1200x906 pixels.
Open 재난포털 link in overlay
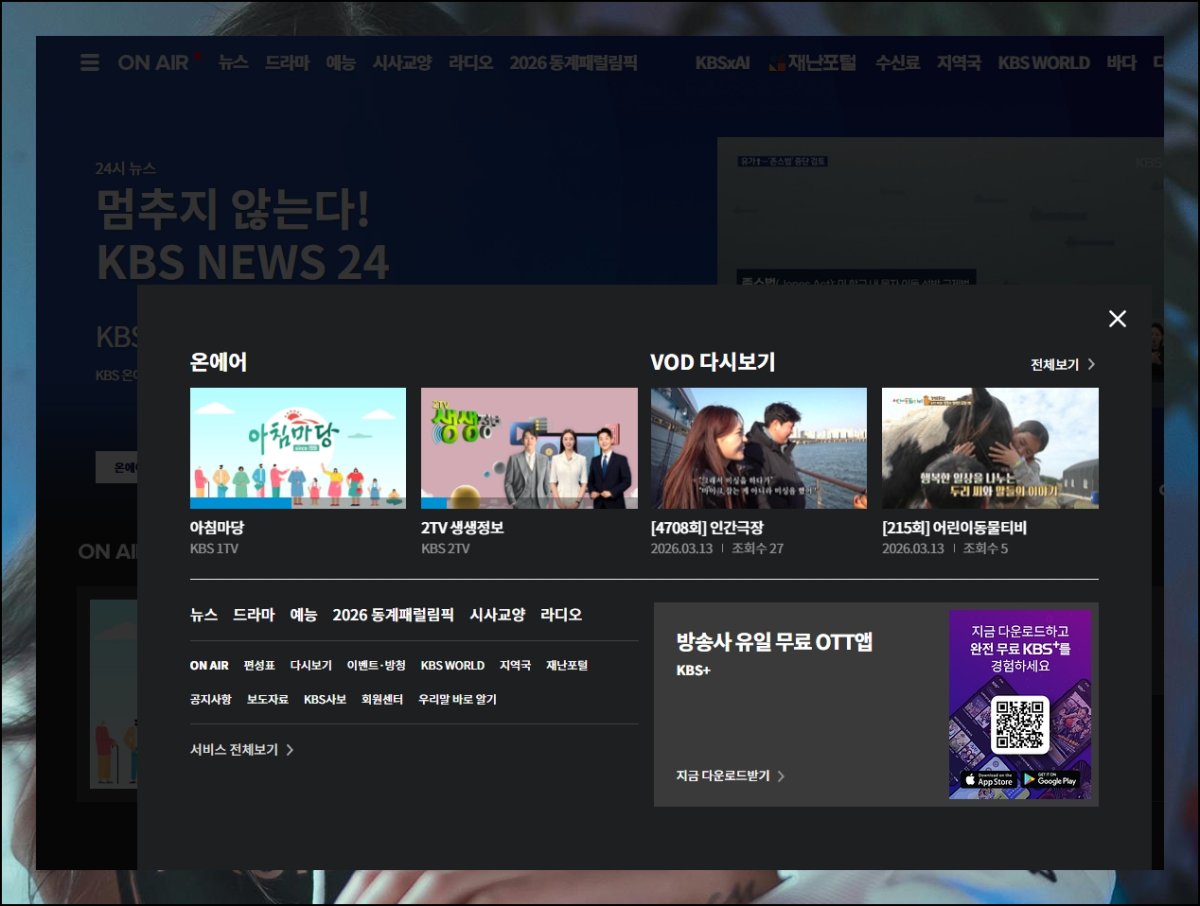click(x=567, y=665)
